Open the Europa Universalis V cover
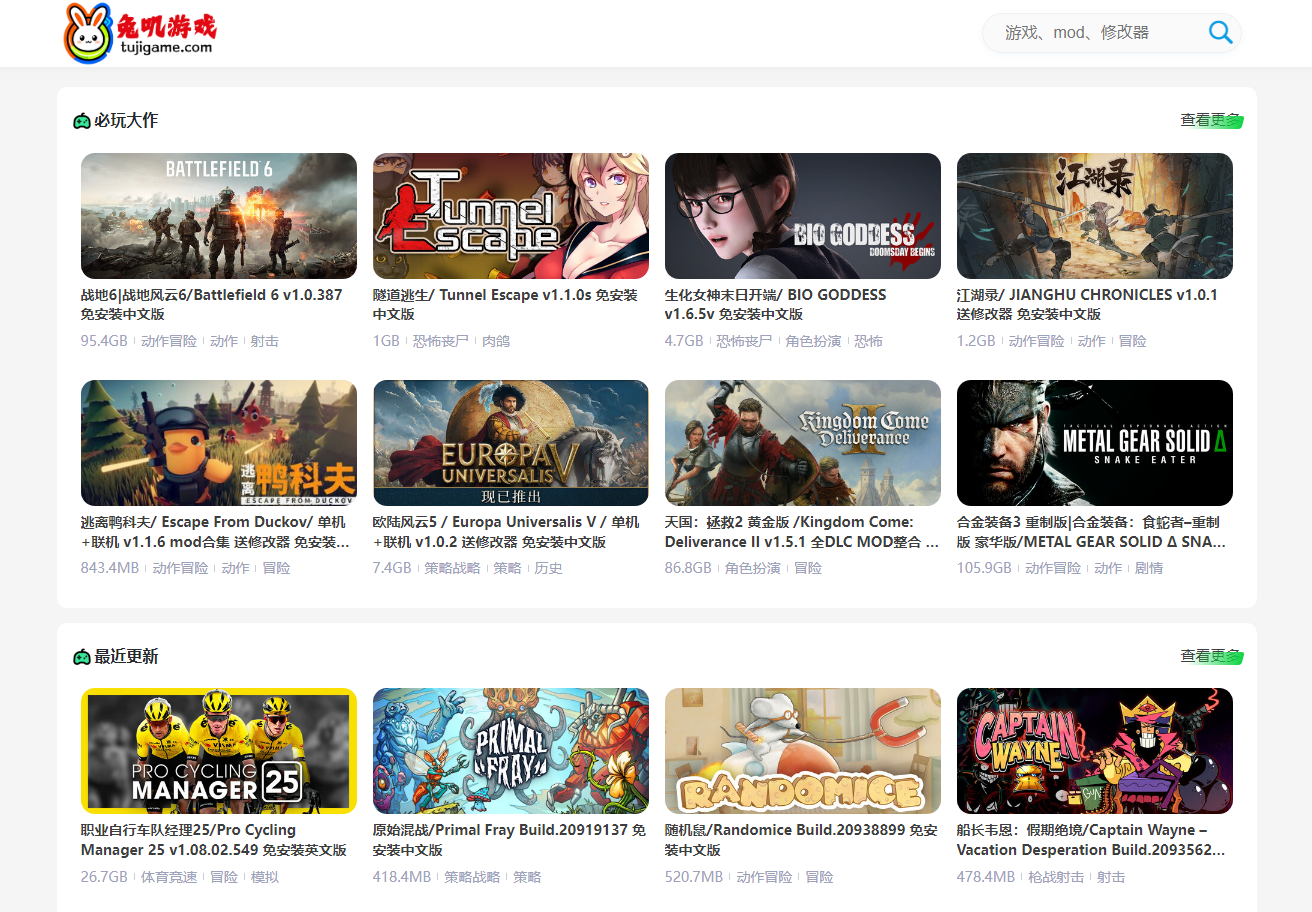The height and width of the screenshot is (912, 1312). (511, 443)
